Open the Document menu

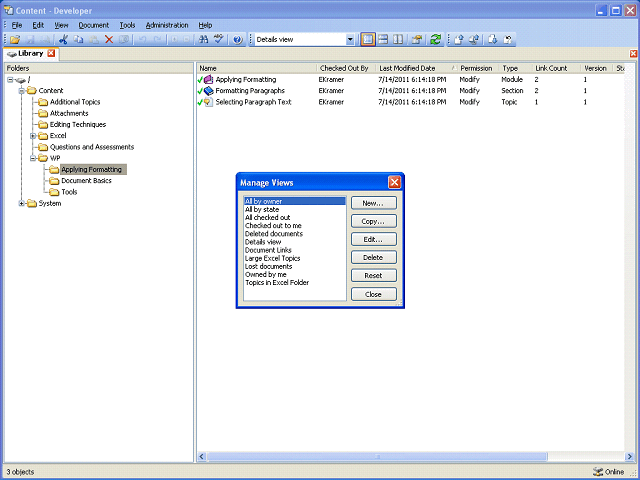[x=93, y=25]
